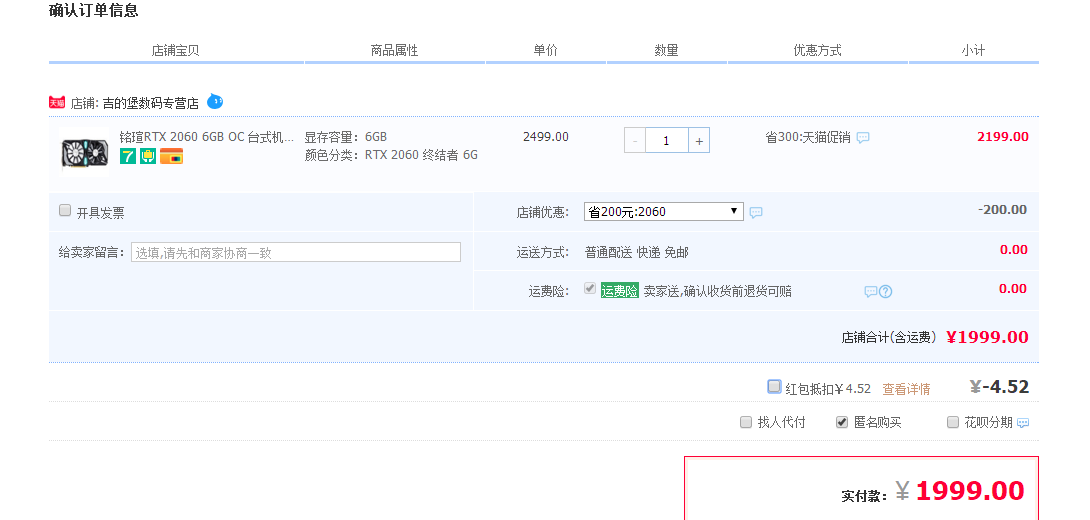The height and width of the screenshot is (520, 1090).
Task: Uncheck the 匿名购买 anonymous purchase checkbox
Action: (x=842, y=421)
